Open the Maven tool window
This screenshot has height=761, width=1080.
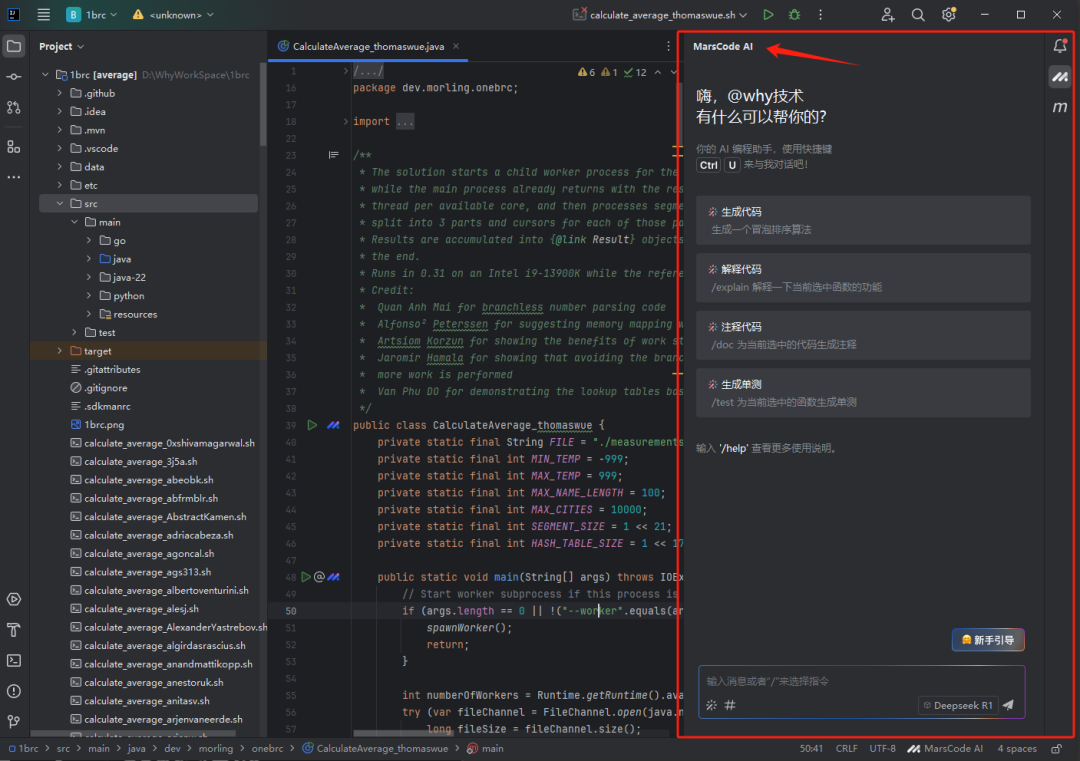click(x=1060, y=107)
